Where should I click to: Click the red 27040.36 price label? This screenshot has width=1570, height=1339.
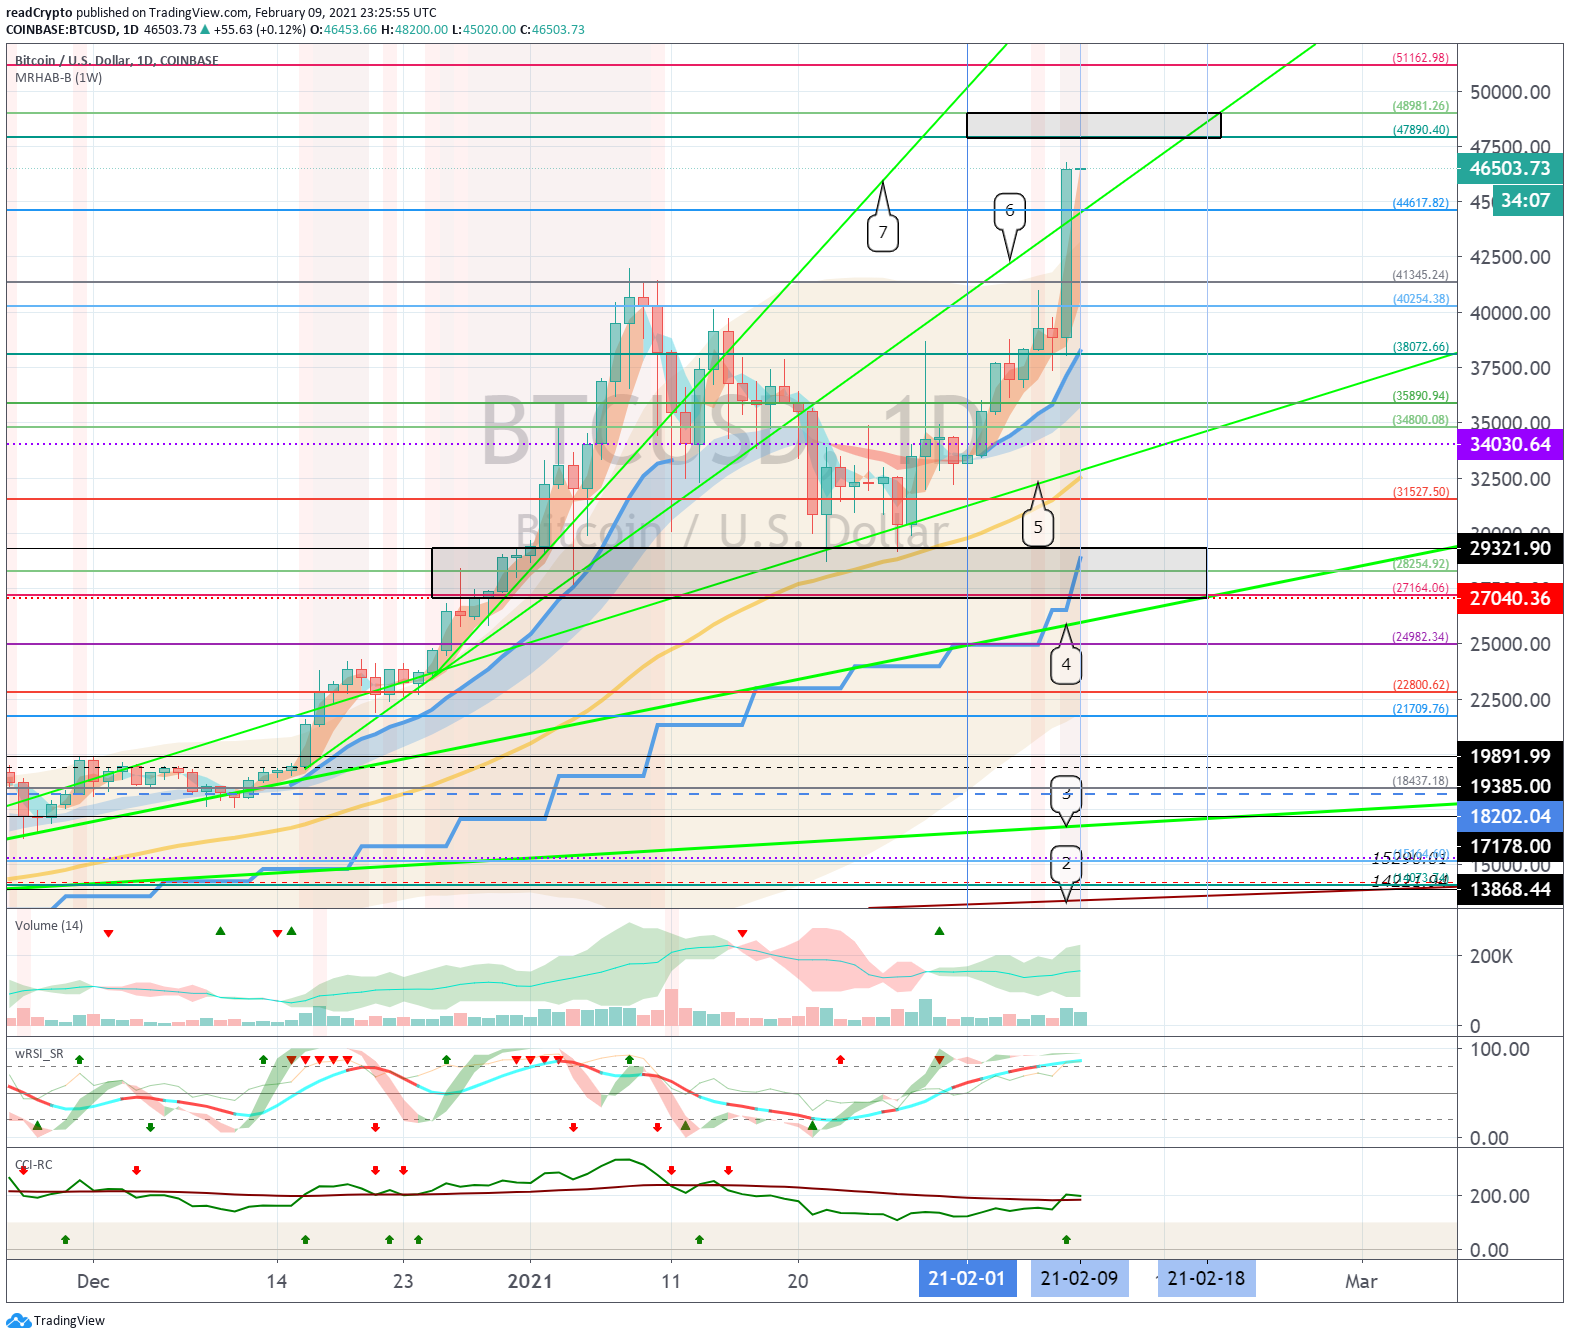pyautogui.click(x=1510, y=598)
